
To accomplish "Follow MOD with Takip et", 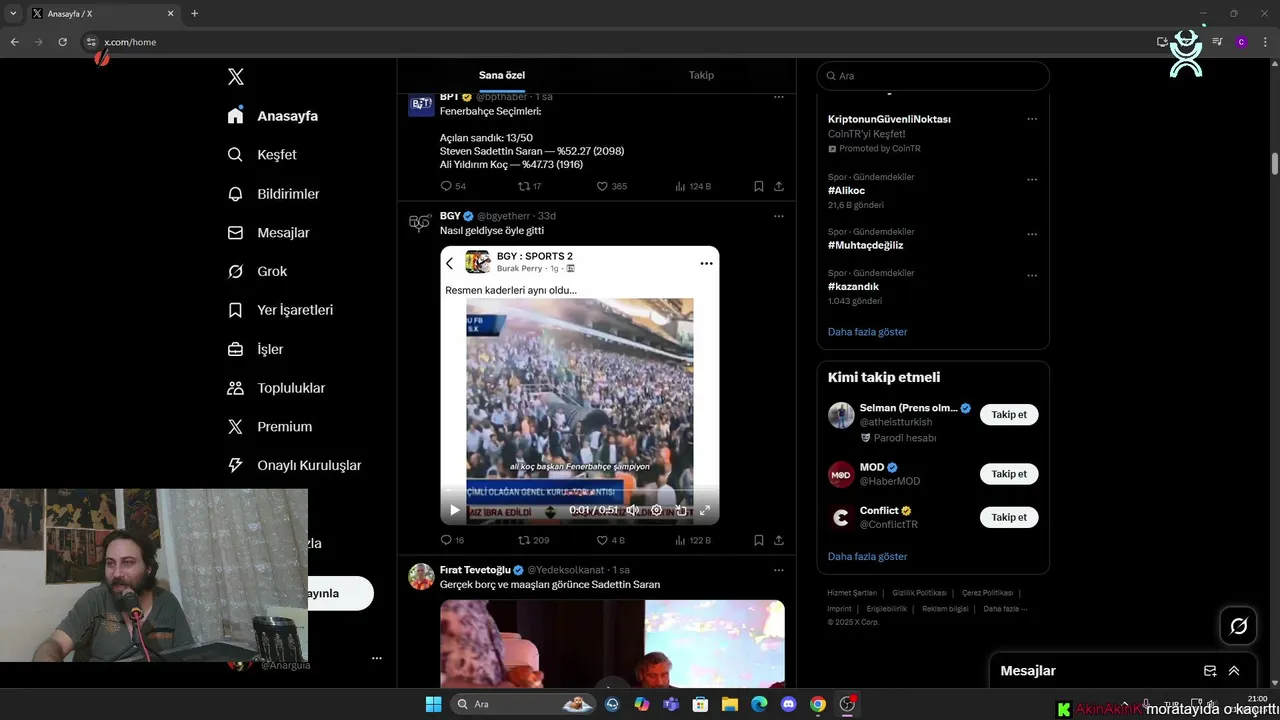I will [x=1009, y=474].
